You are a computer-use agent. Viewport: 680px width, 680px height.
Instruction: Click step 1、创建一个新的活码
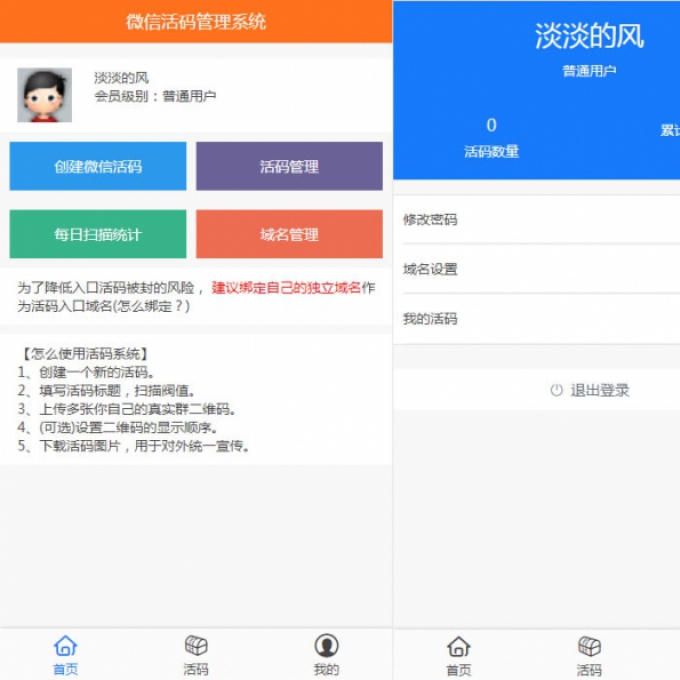(x=86, y=372)
